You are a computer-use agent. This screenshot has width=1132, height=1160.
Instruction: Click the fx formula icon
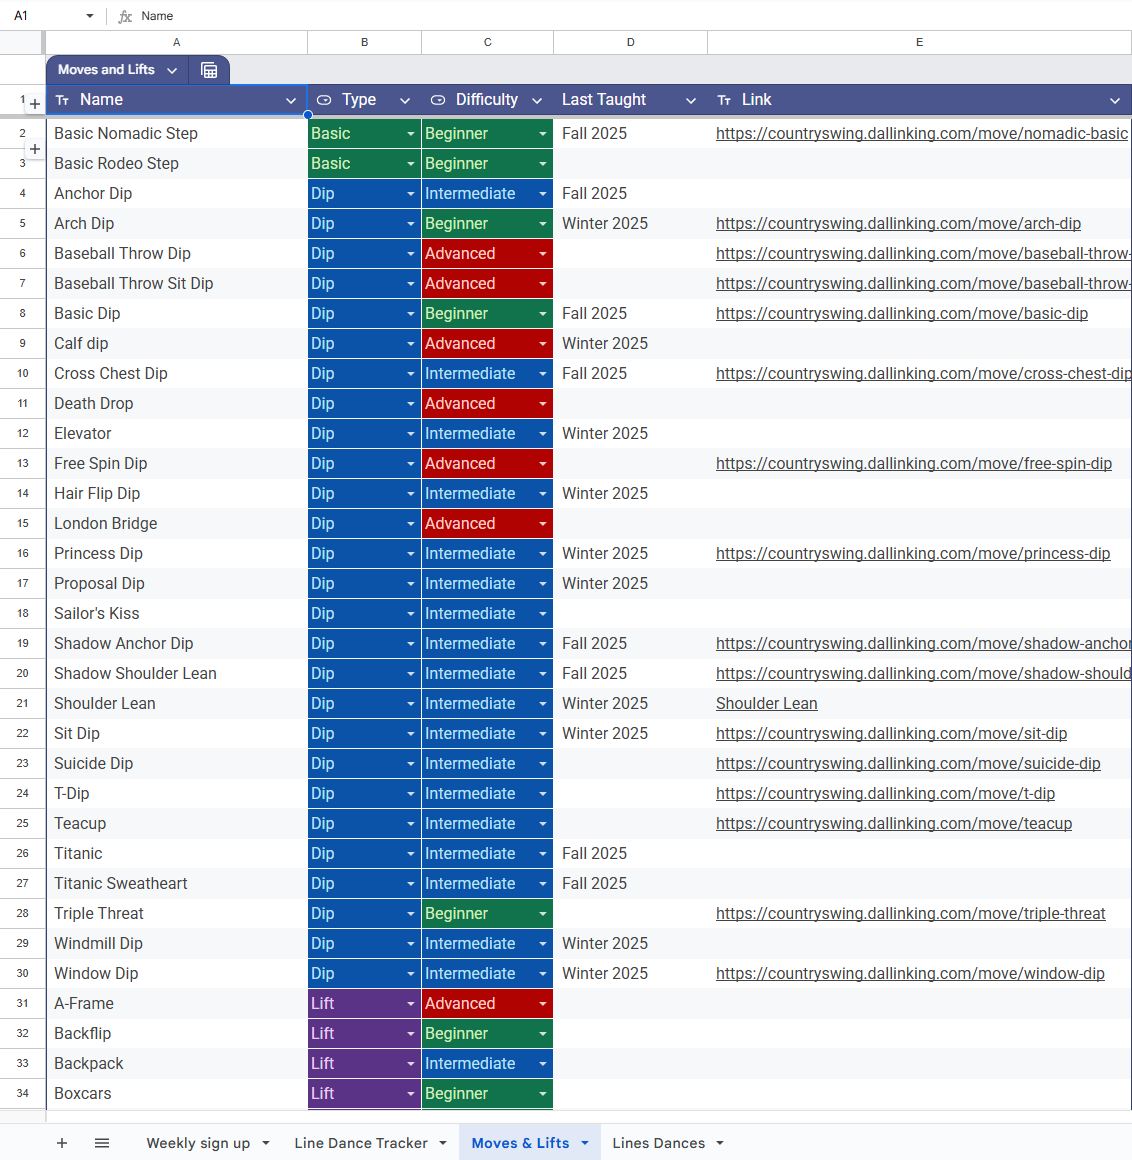125,16
